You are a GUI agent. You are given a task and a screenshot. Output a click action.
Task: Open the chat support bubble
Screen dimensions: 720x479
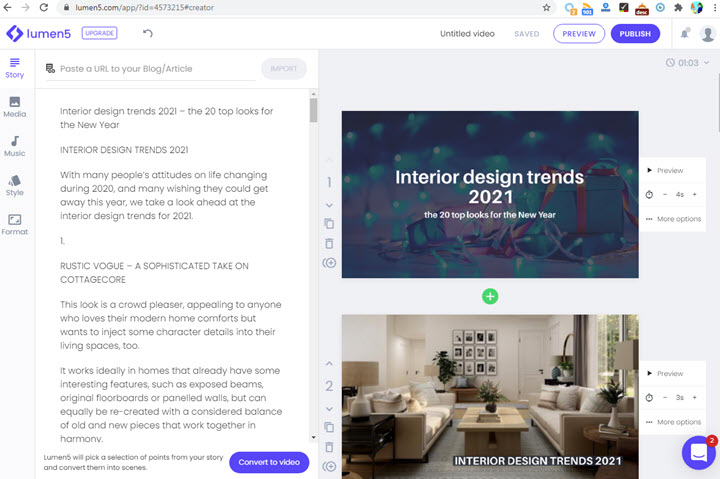(698, 453)
